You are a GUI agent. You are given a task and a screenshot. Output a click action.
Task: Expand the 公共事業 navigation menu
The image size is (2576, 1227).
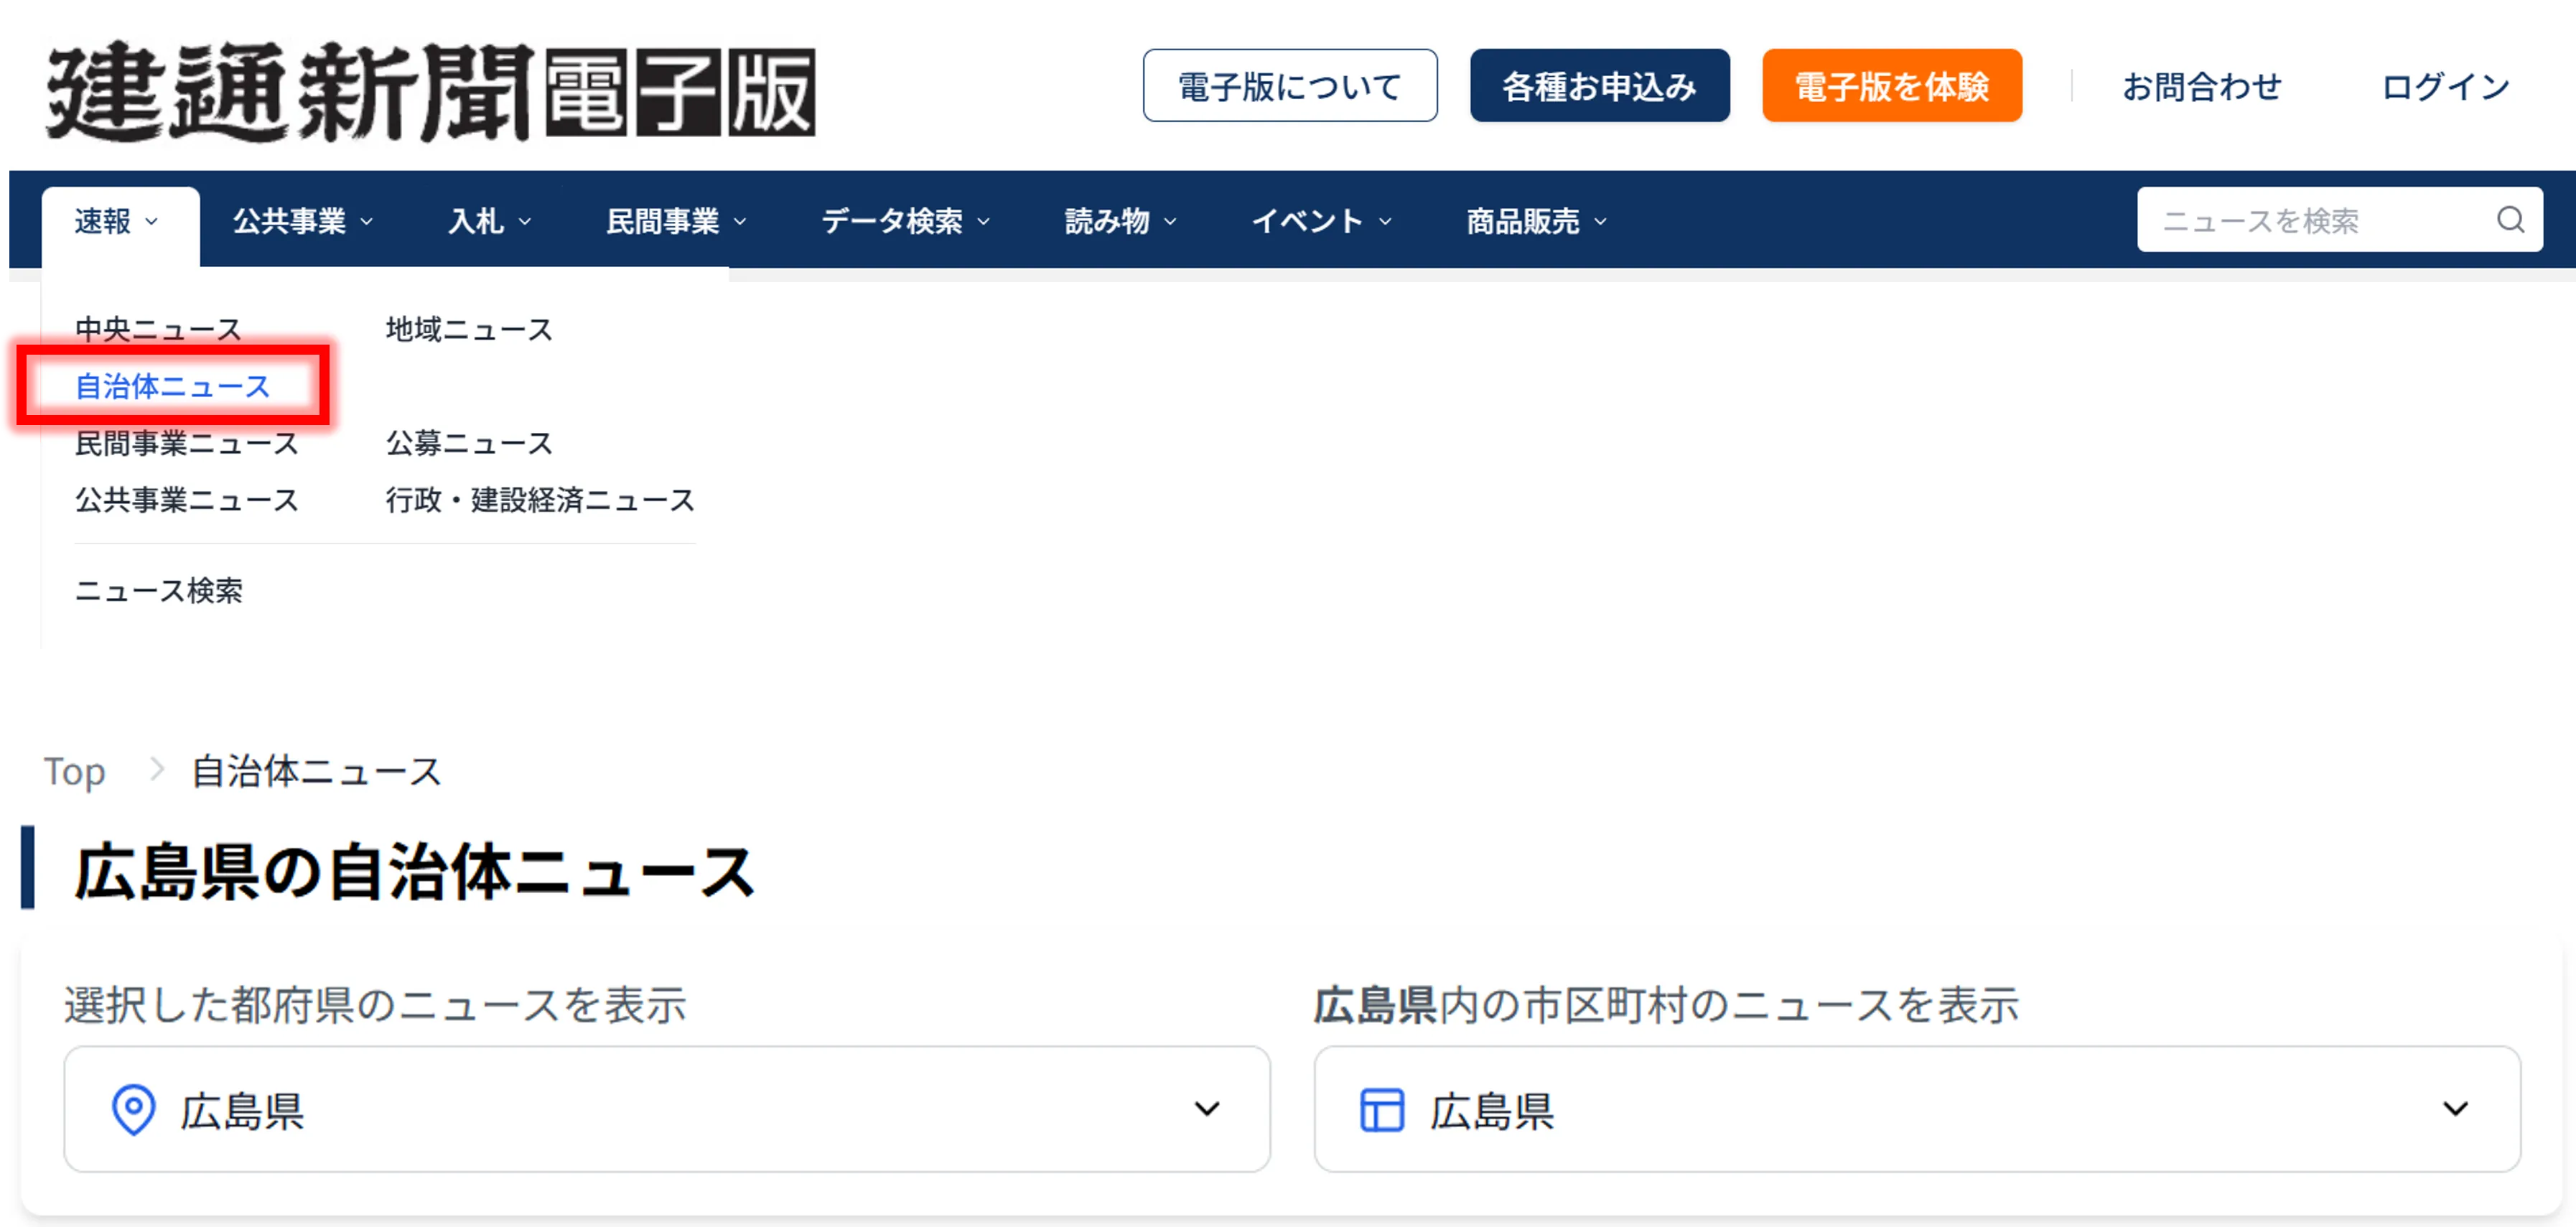303,221
